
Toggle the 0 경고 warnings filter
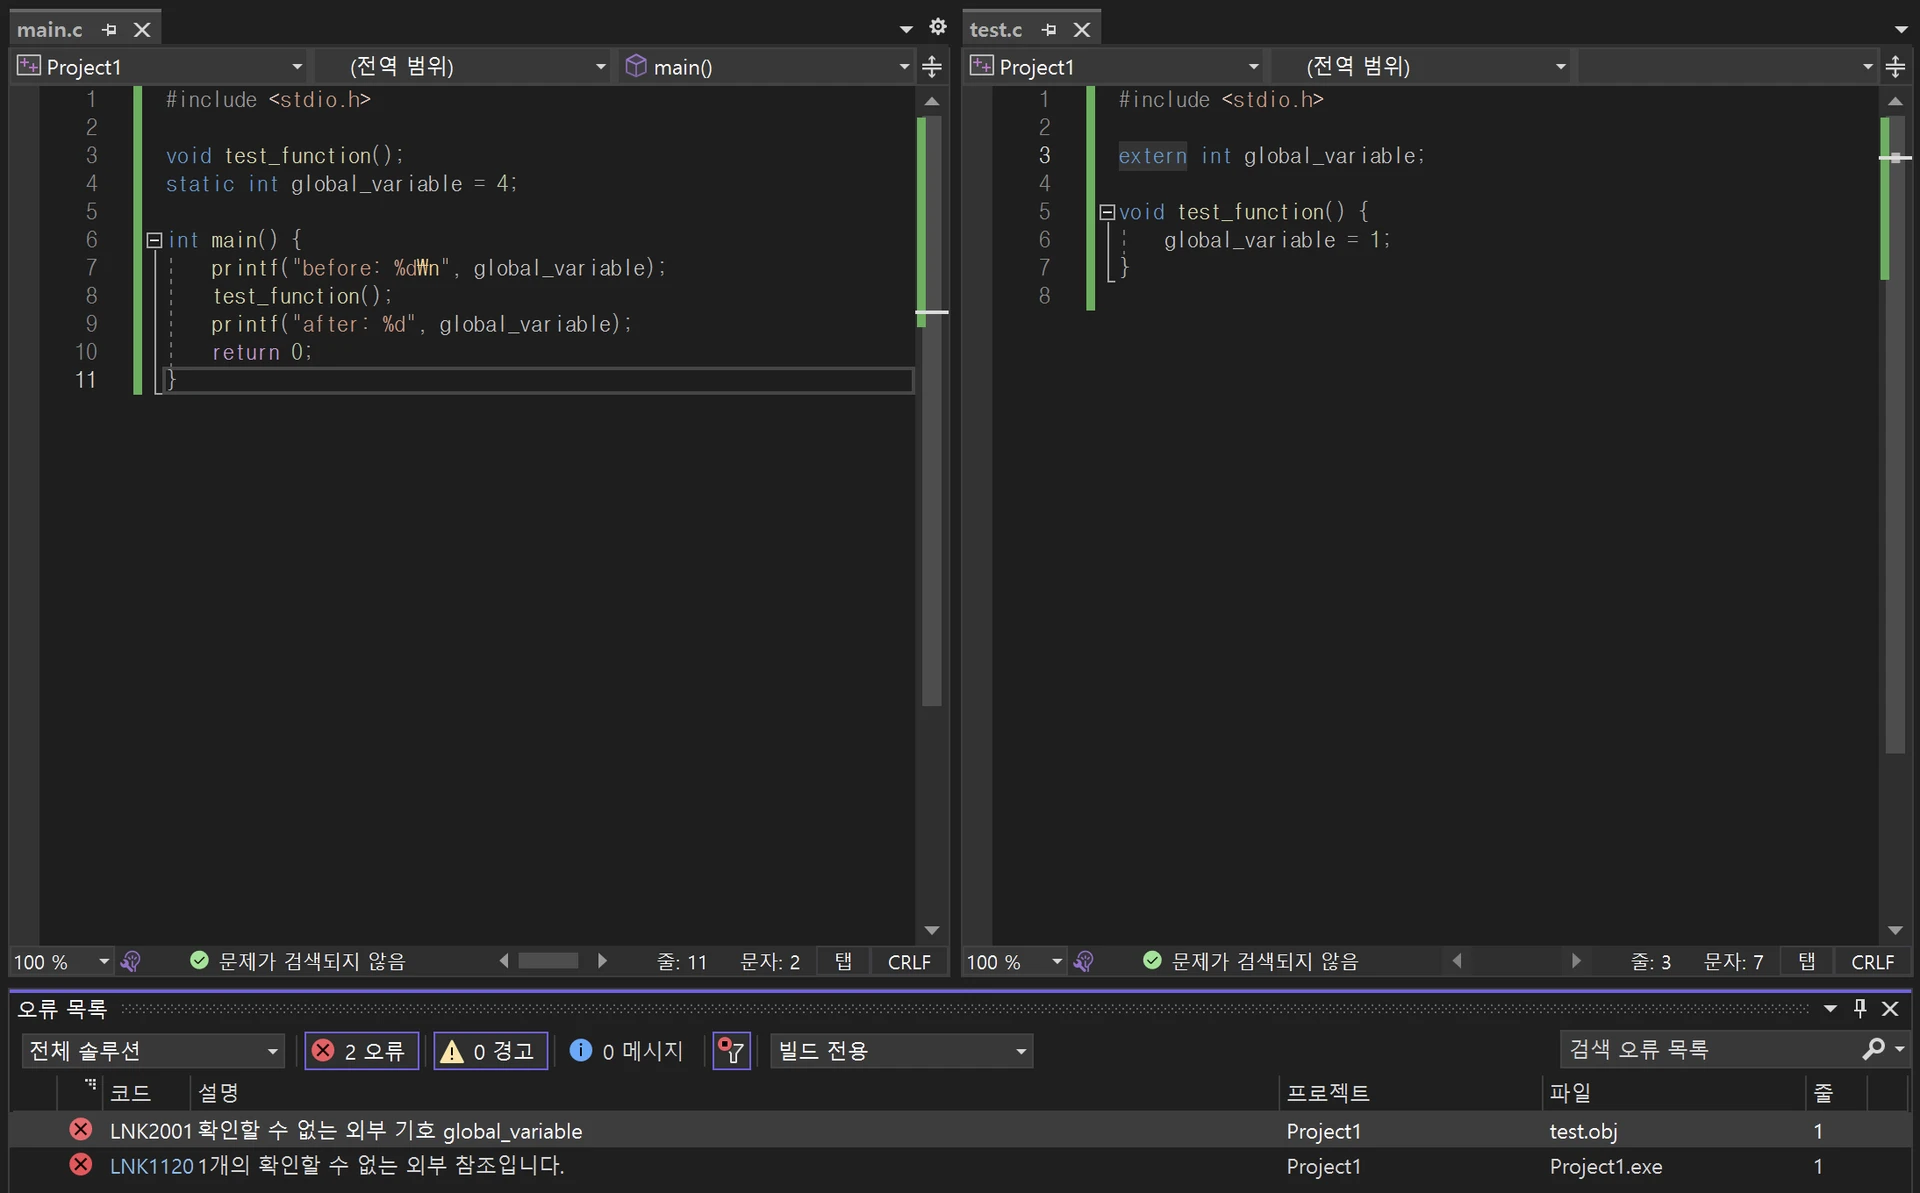[490, 1051]
